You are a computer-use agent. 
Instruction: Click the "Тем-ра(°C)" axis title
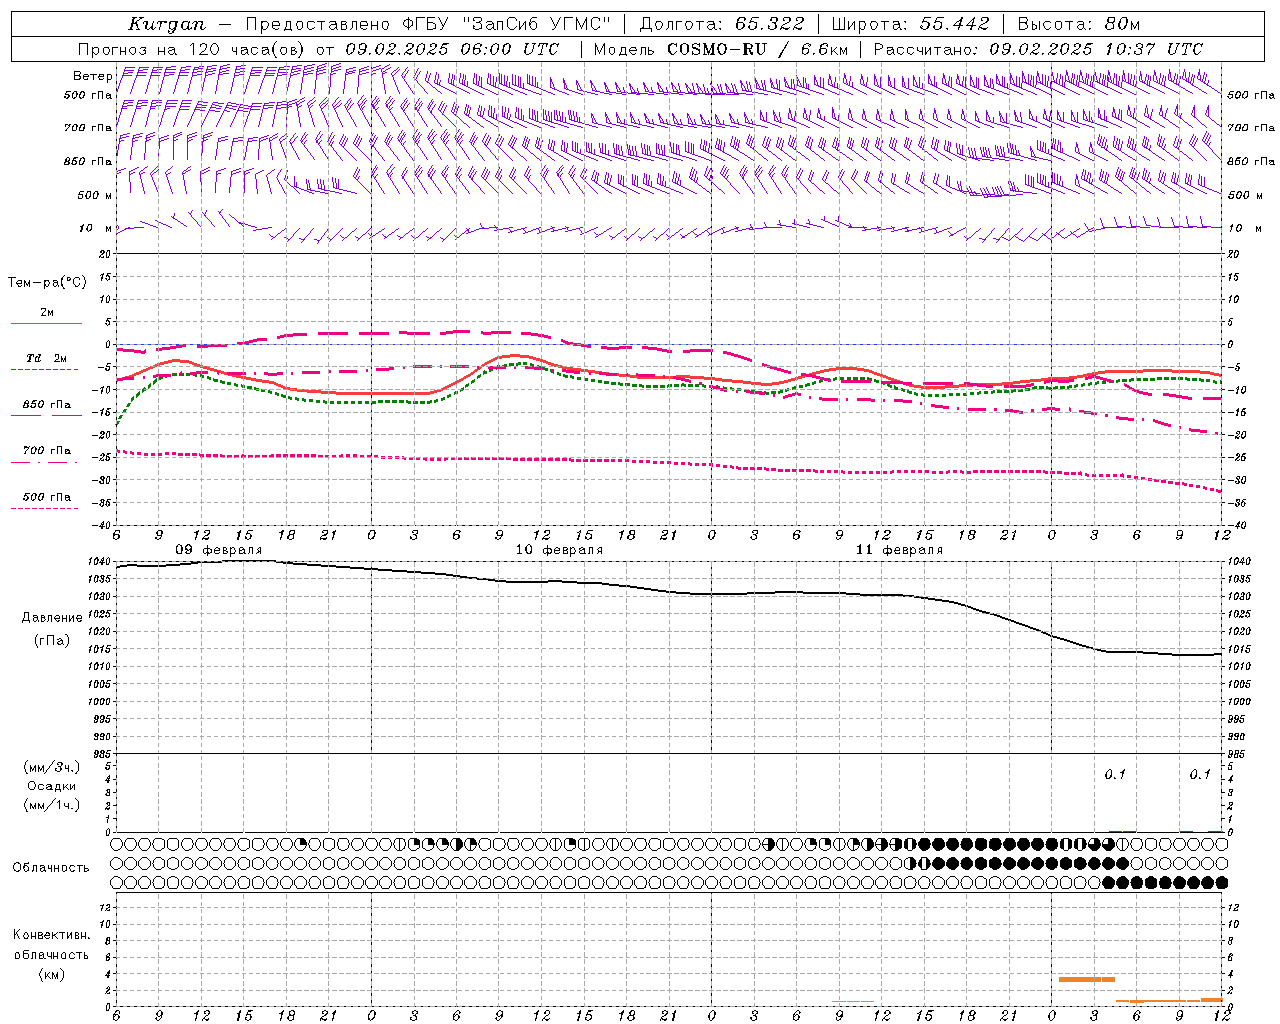point(47,283)
